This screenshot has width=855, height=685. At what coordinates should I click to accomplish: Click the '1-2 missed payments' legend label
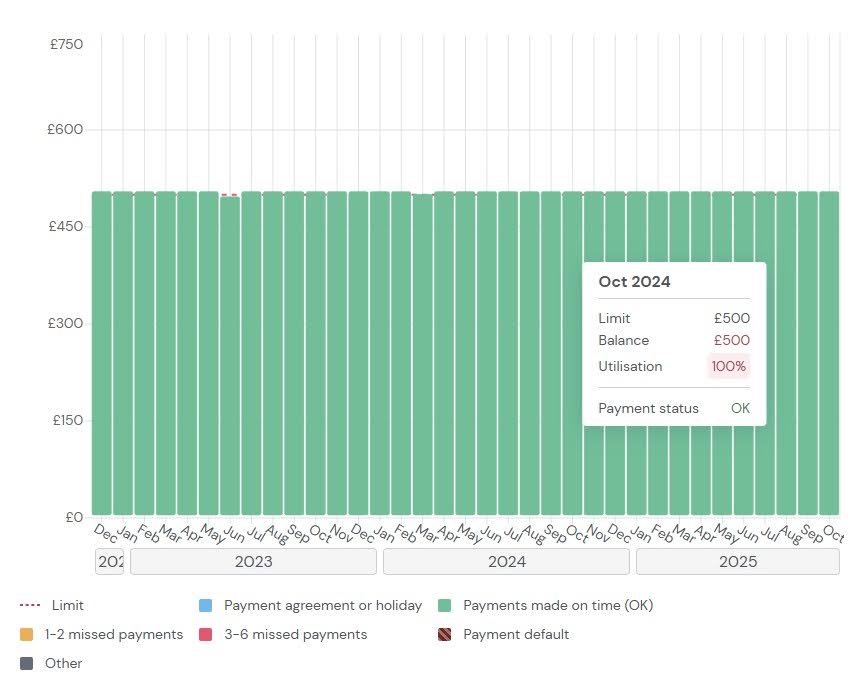(x=114, y=635)
